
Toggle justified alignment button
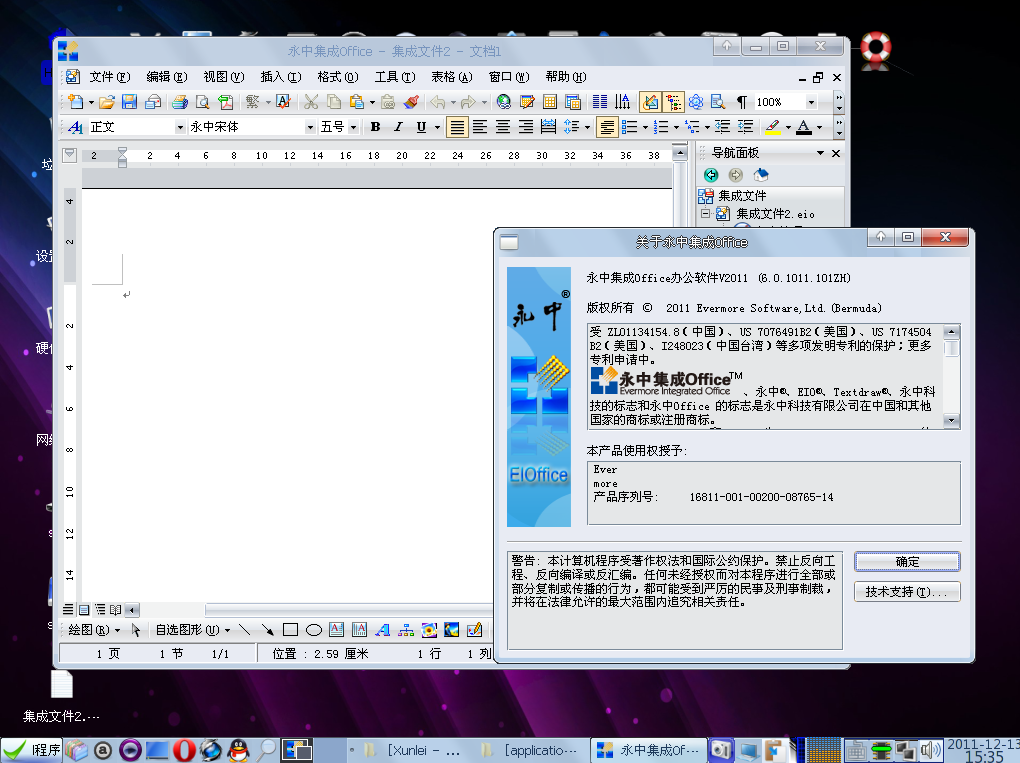(457, 127)
